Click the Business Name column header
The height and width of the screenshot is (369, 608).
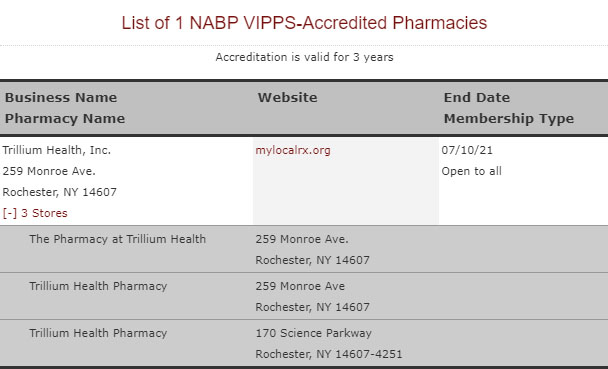tap(60, 97)
